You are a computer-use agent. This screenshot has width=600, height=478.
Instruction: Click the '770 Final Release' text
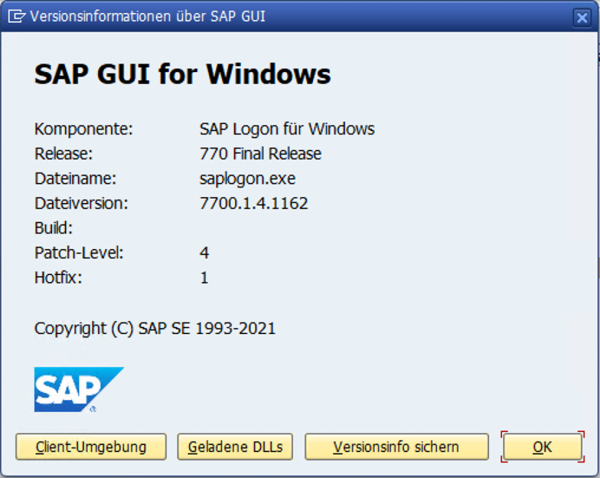[260, 154]
